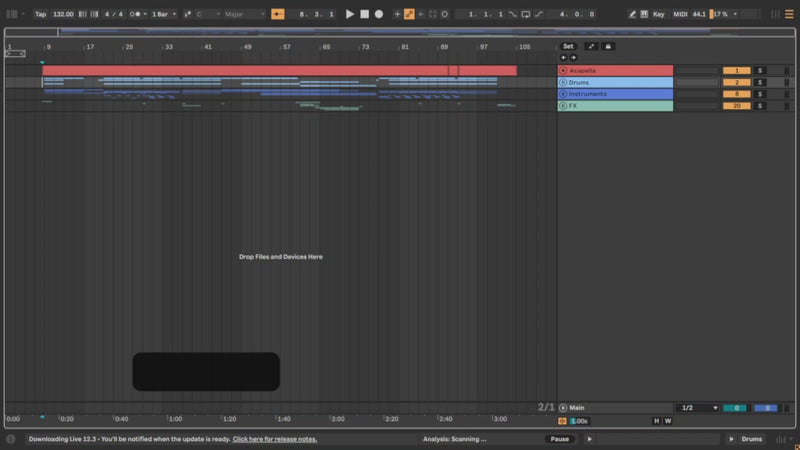Open the Major scale dropdown

click(x=245, y=14)
